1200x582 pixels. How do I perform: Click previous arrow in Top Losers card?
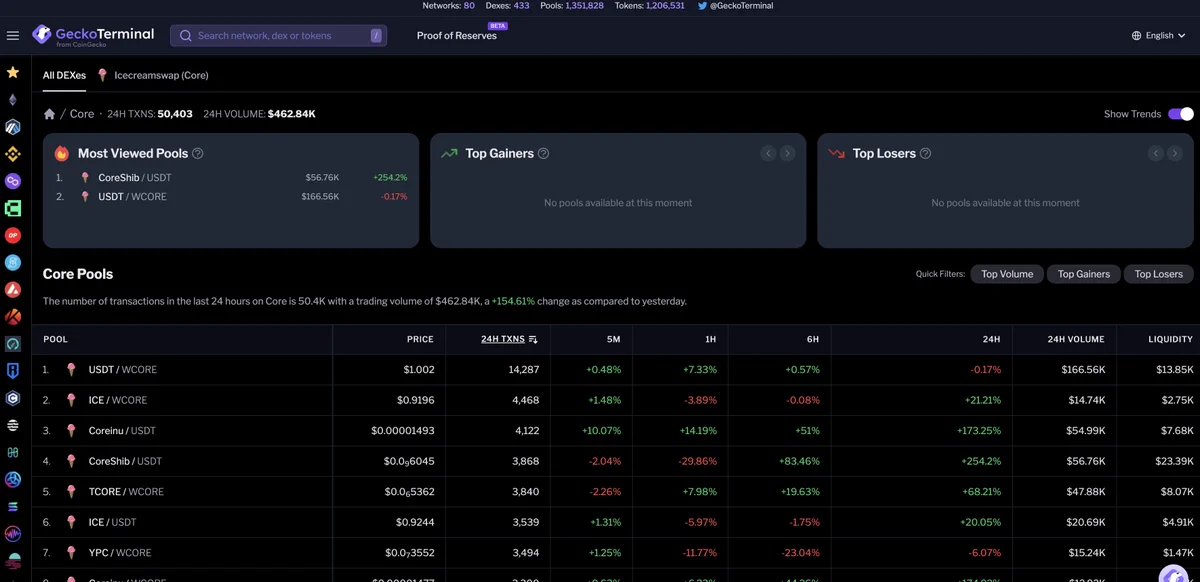1156,153
